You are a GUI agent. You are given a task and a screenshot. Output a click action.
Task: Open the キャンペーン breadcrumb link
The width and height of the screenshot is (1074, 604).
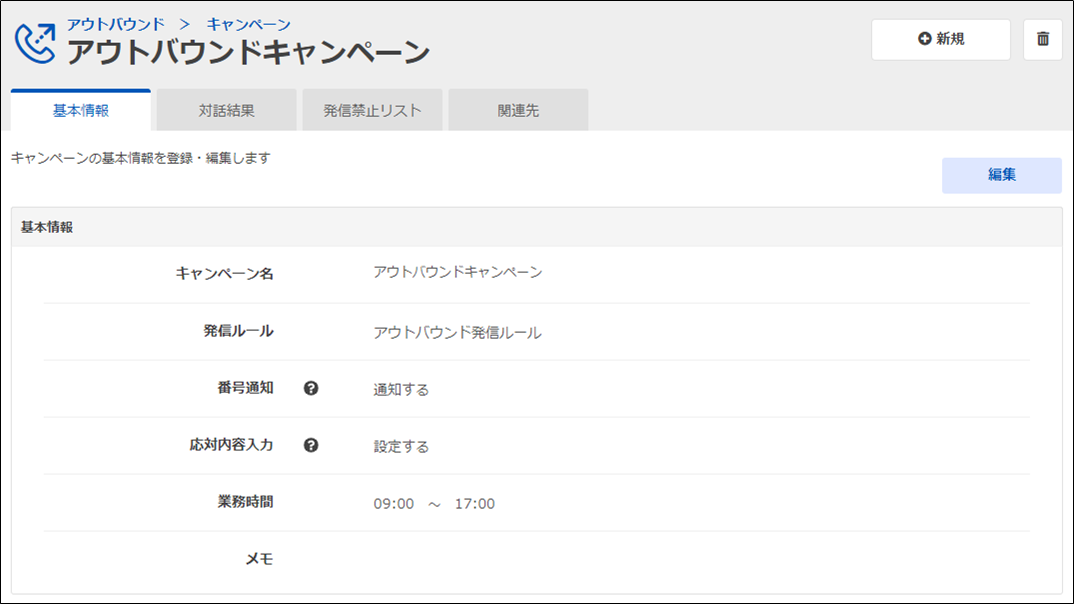click(x=249, y=25)
